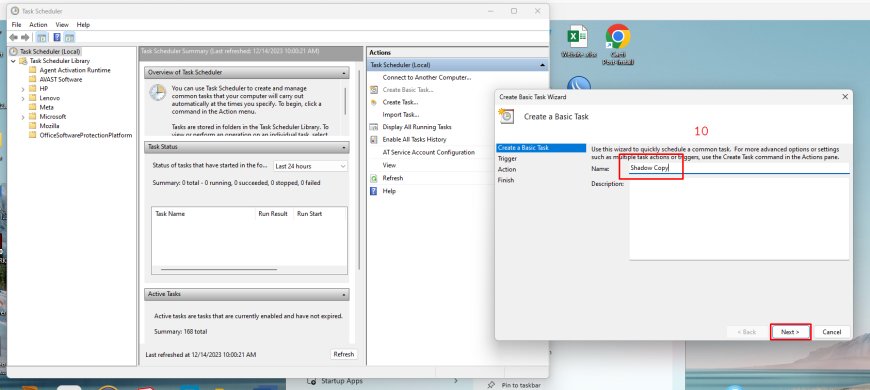Click the Refresh button below the summary

tap(343, 354)
